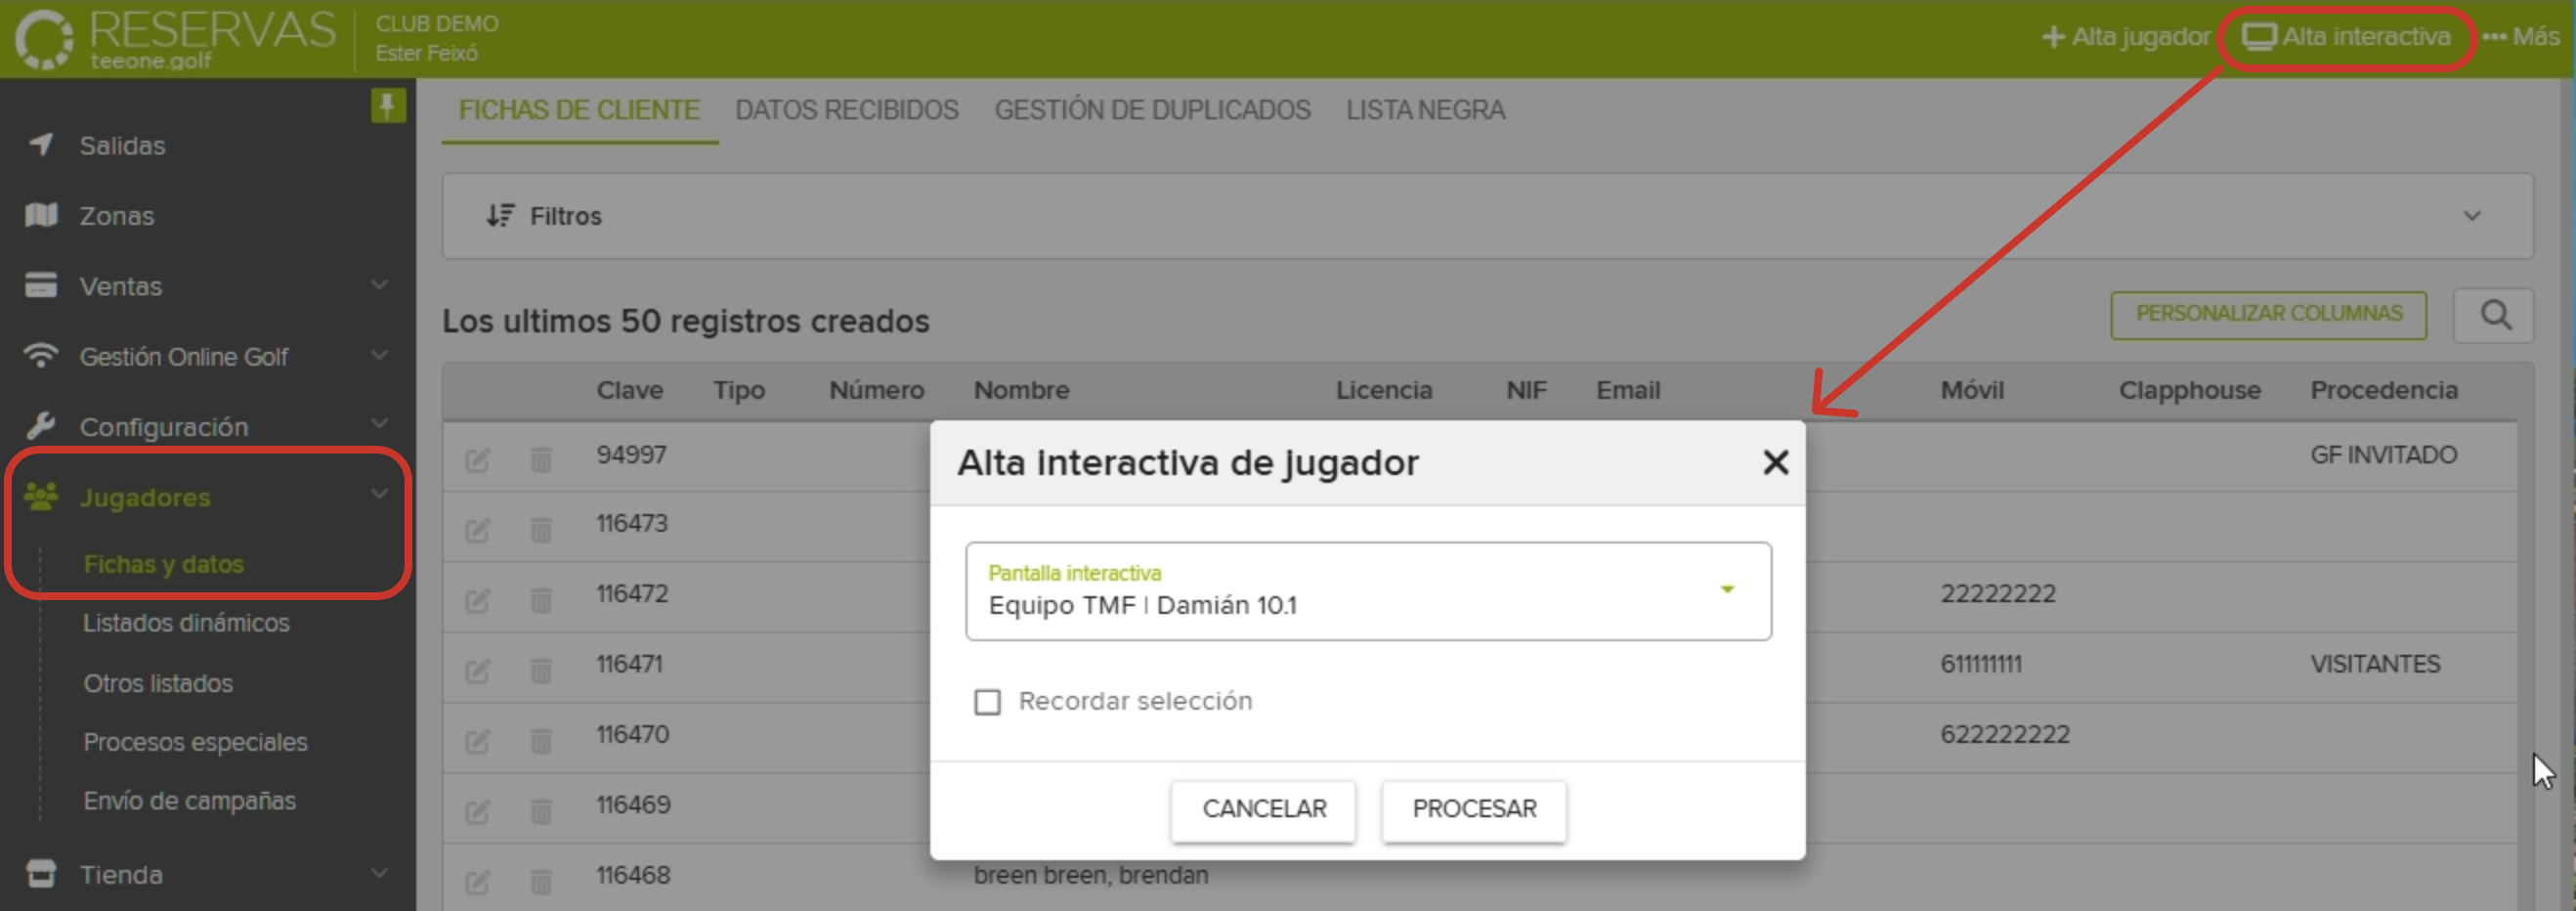Open Fichas y datos submenu item
The image size is (2576, 911).
tap(163, 564)
